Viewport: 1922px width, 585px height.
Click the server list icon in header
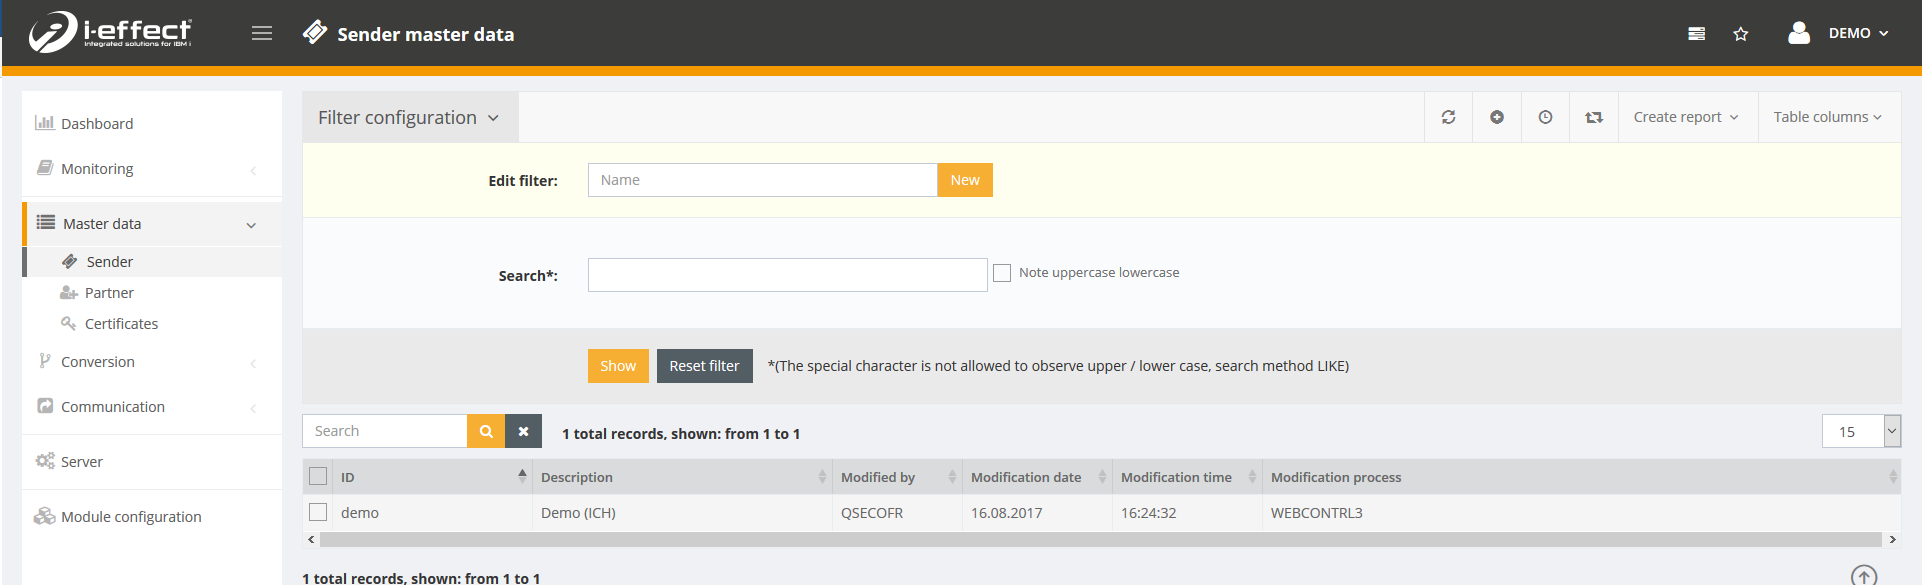1696,34
